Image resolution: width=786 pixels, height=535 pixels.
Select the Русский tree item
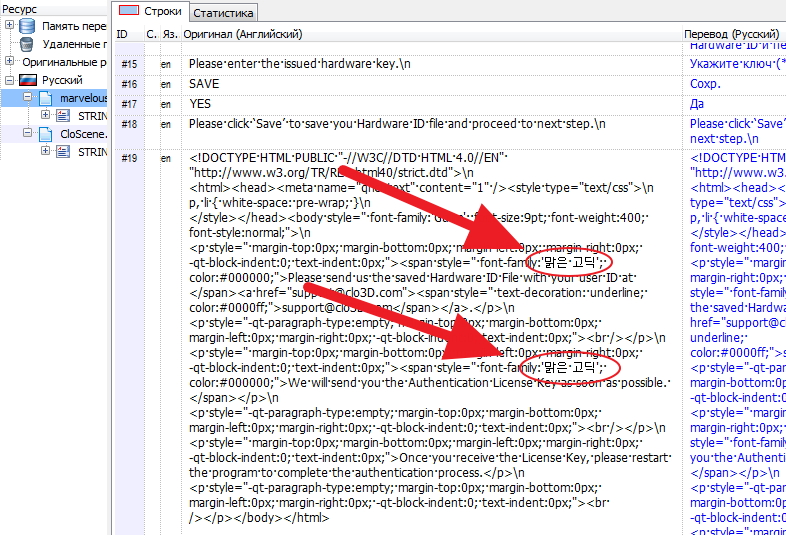(x=62, y=80)
